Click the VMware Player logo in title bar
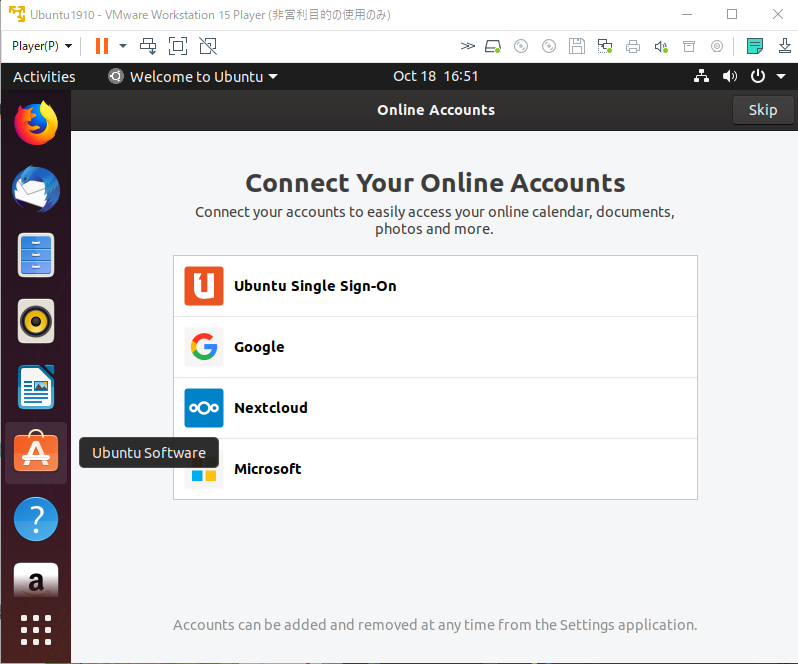 click(16, 14)
